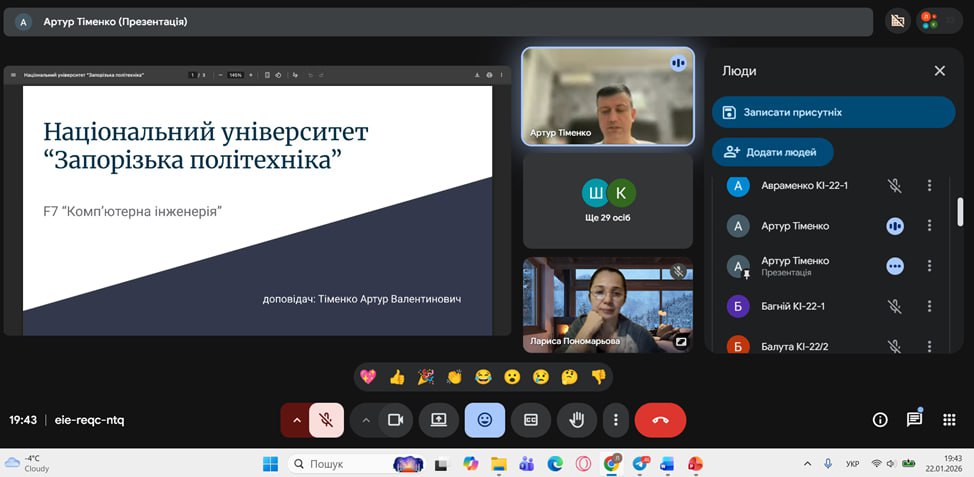974x477 pixels.
Task: Send the thumbs up reaction
Action: click(397, 377)
